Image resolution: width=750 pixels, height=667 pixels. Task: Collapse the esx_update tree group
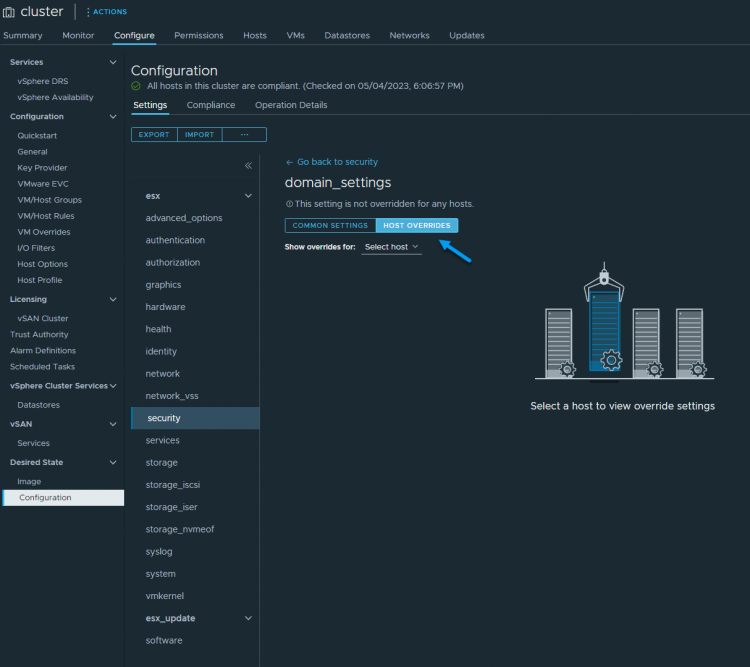[x=248, y=618]
